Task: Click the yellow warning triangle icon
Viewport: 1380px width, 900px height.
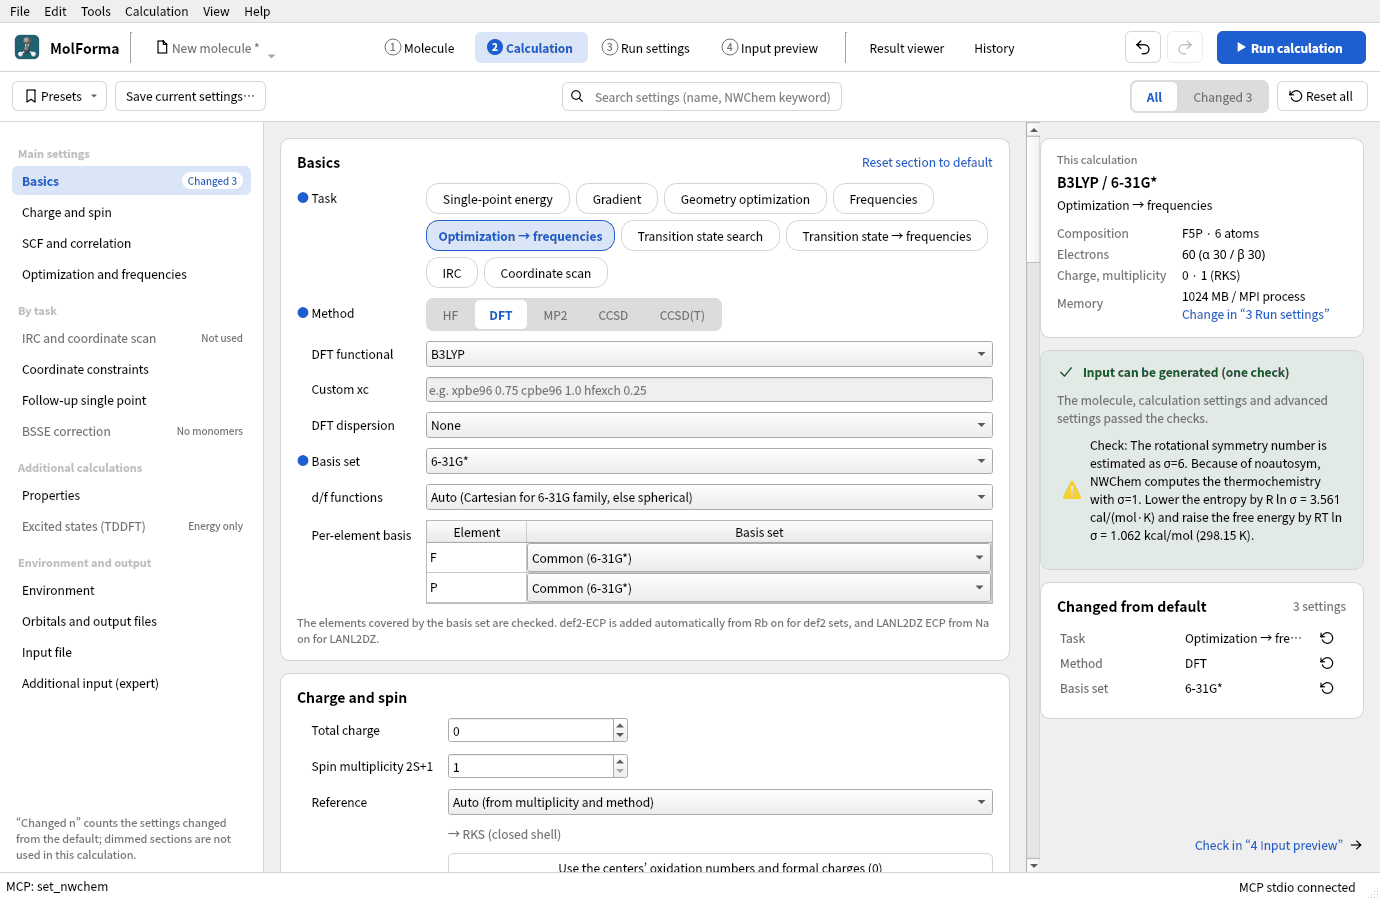Action: tap(1072, 490)
